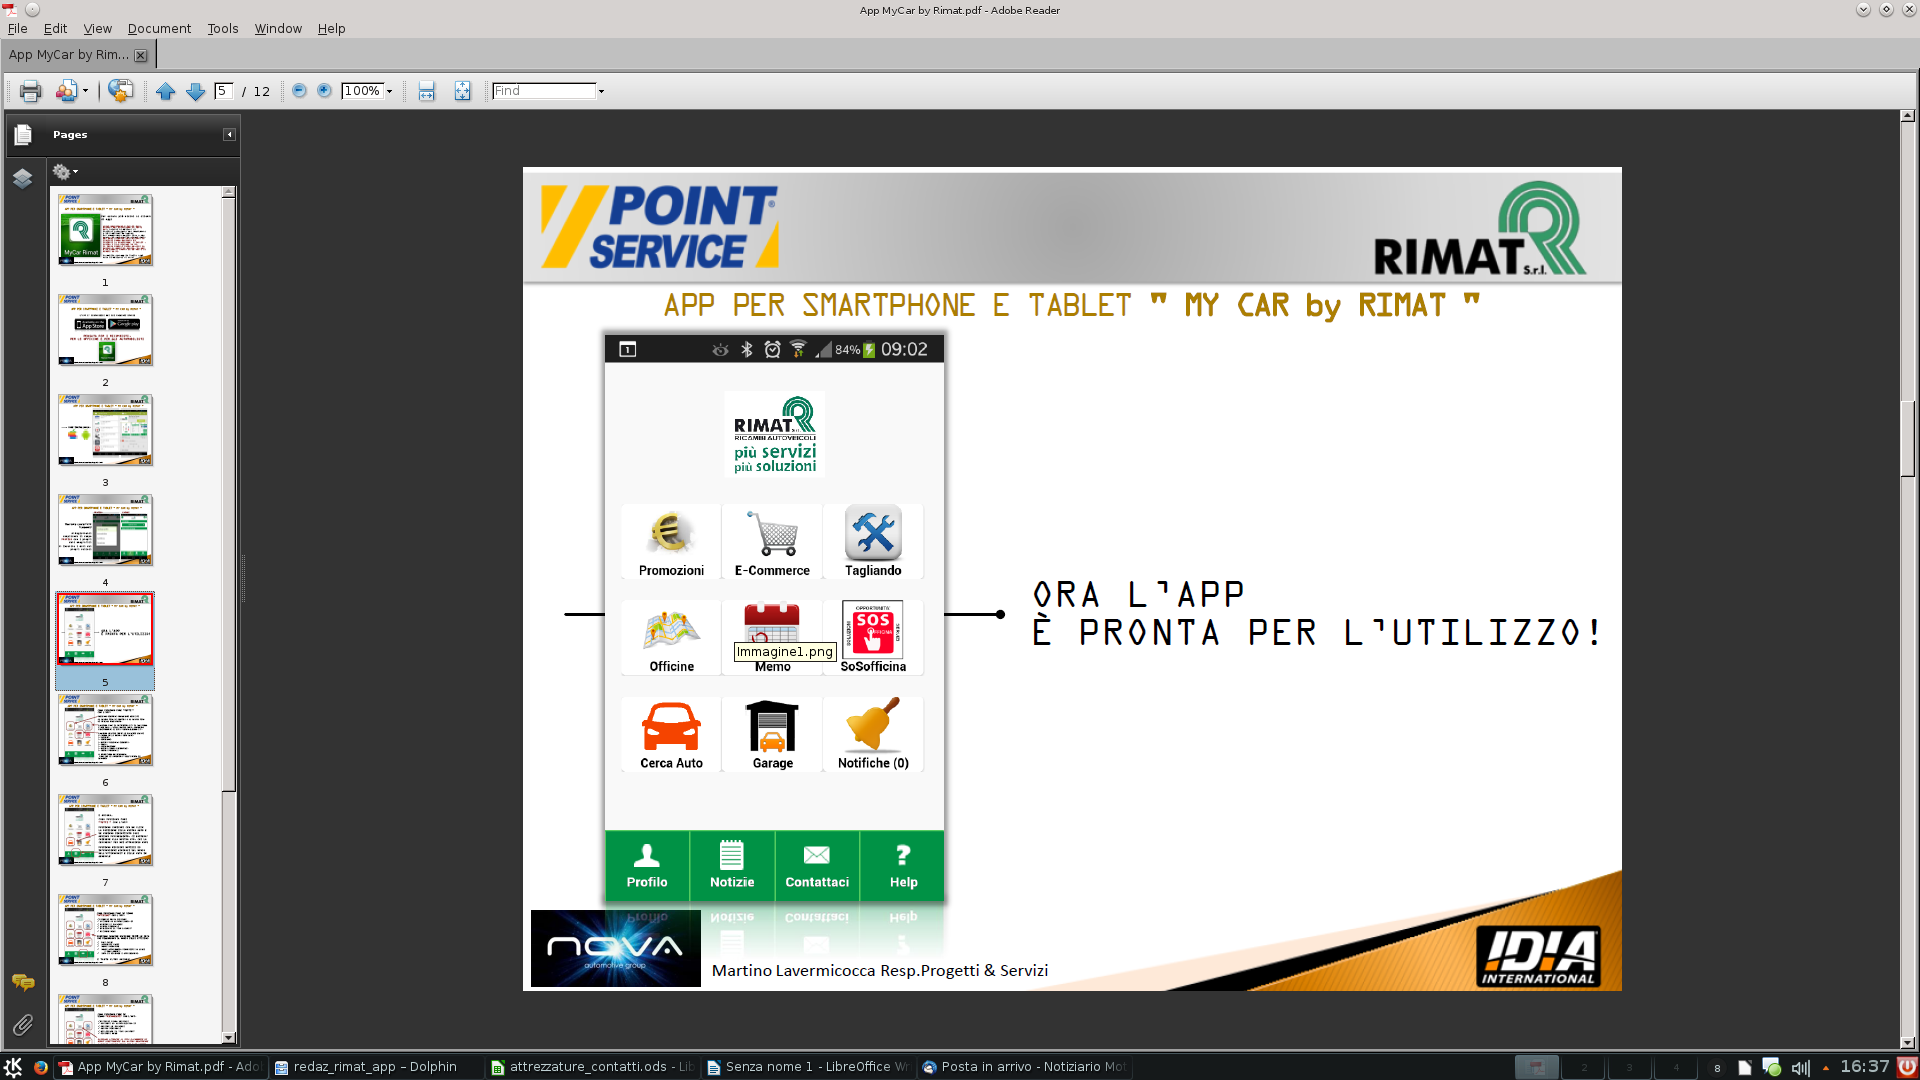Open the File menu

click(x=18, y=28)
